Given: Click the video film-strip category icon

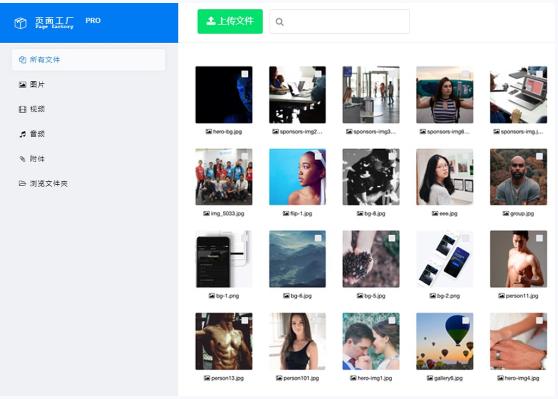Looking at the screenshot, I should point(22,109).
